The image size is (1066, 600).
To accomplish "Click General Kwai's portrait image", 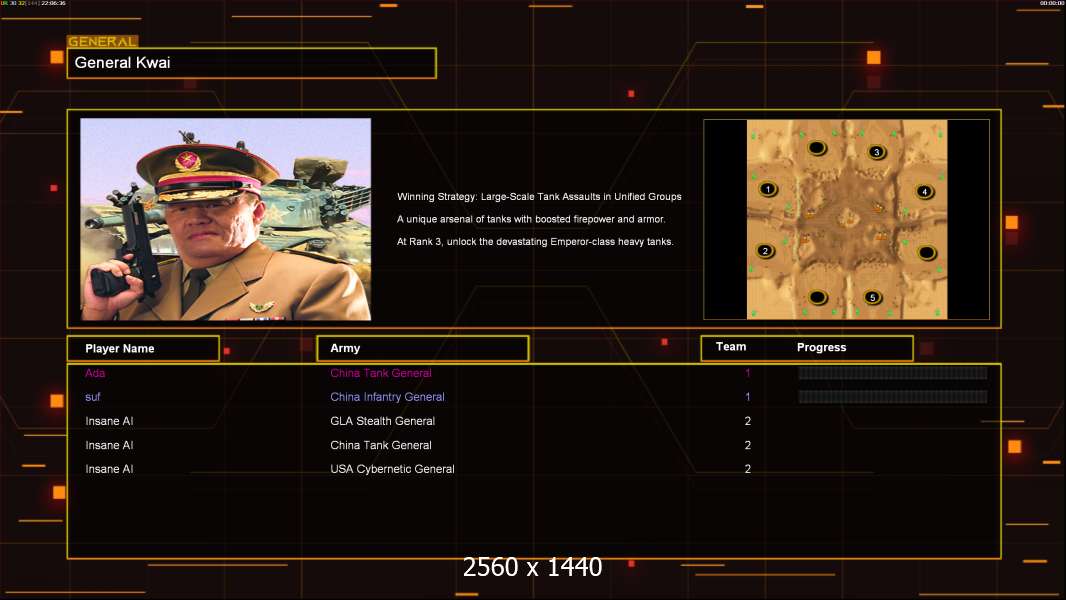I will click(226, 219).
